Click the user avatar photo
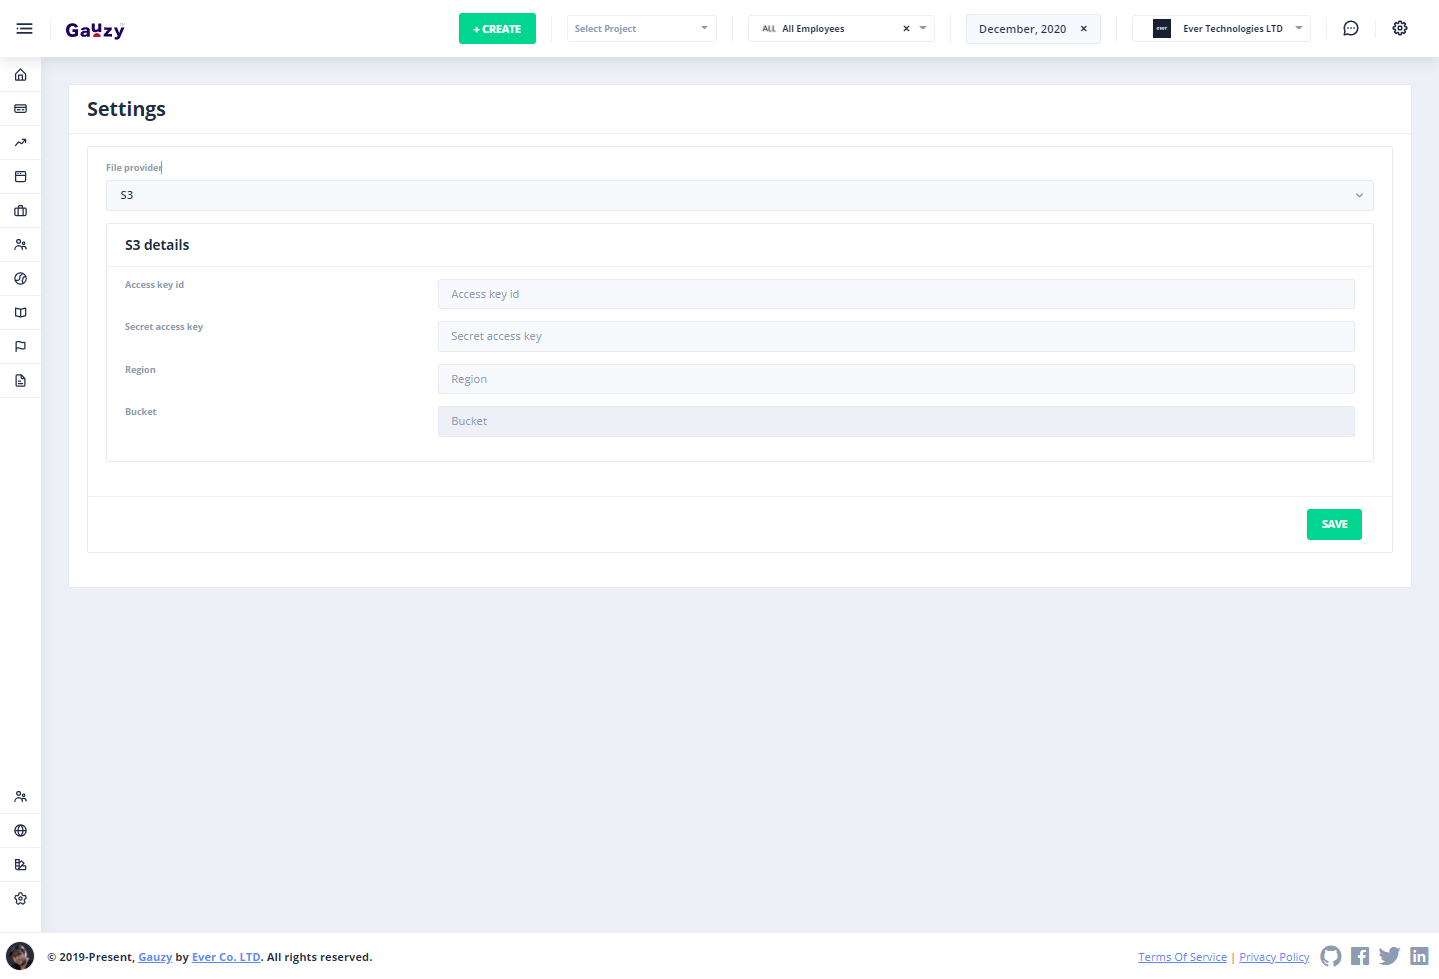This screenshot has height=979, width=1439. [x=20, y=956]
